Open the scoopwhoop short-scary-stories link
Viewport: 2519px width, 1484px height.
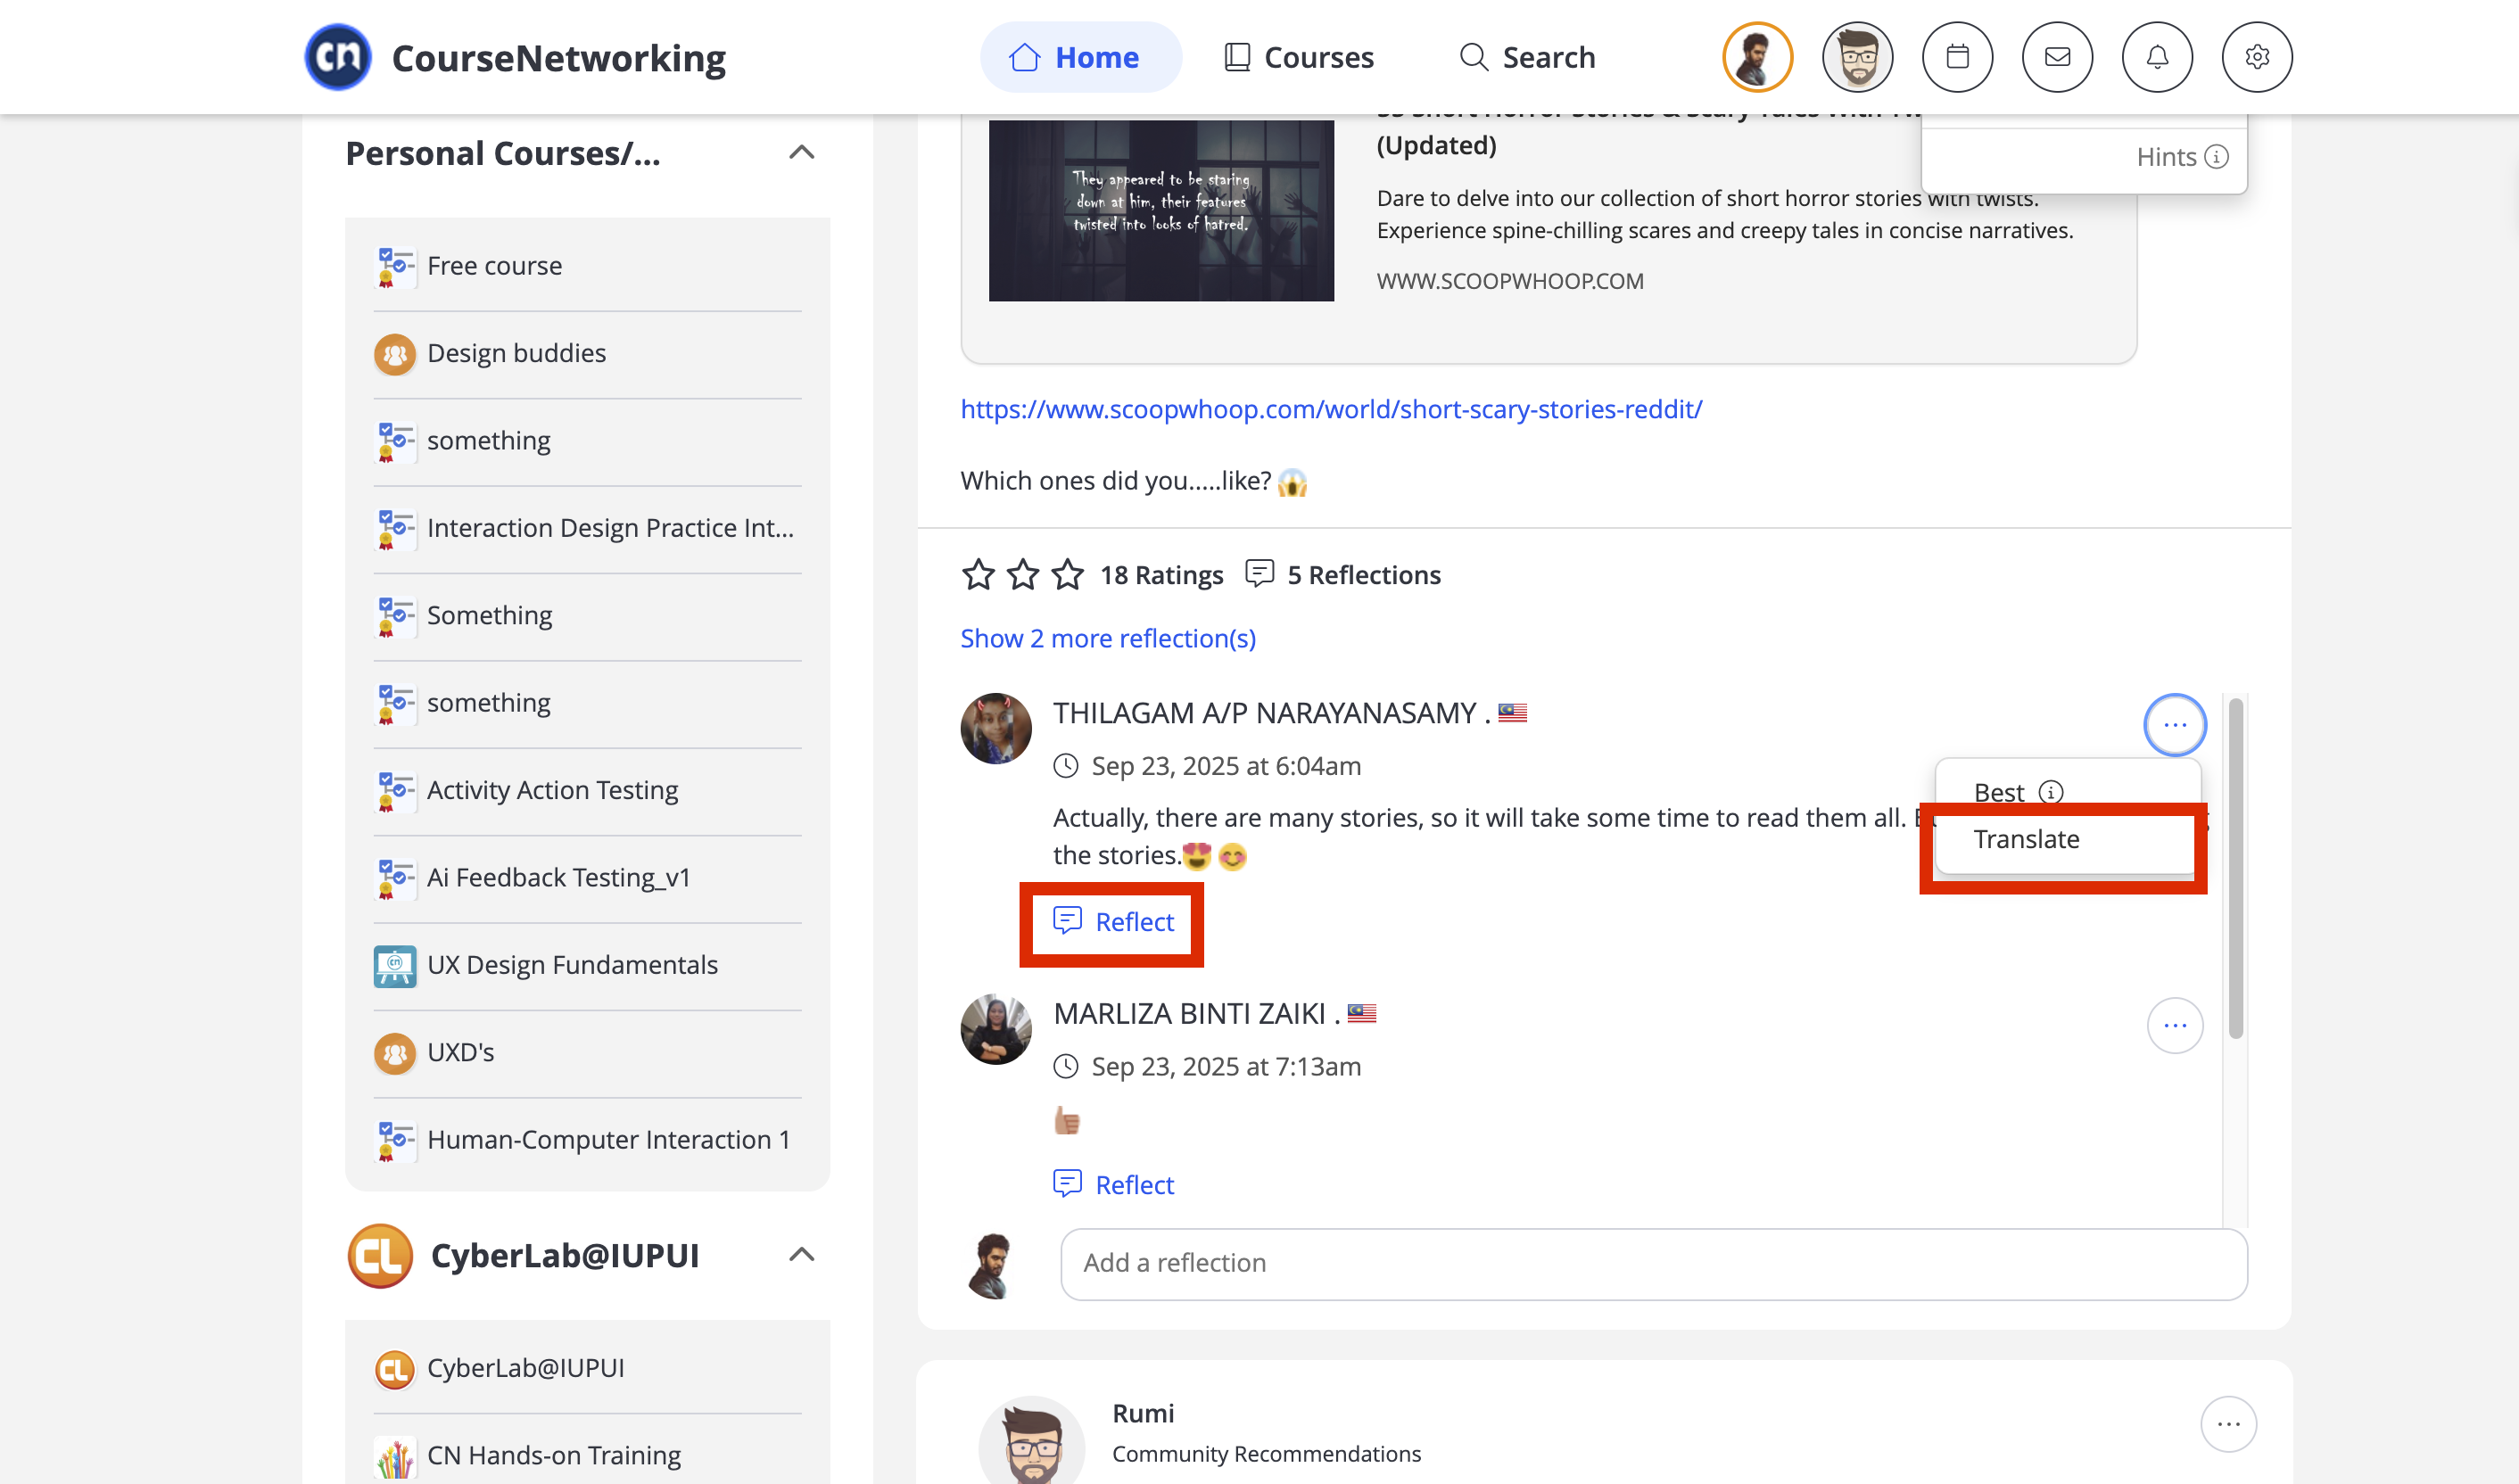[1331, 409]
